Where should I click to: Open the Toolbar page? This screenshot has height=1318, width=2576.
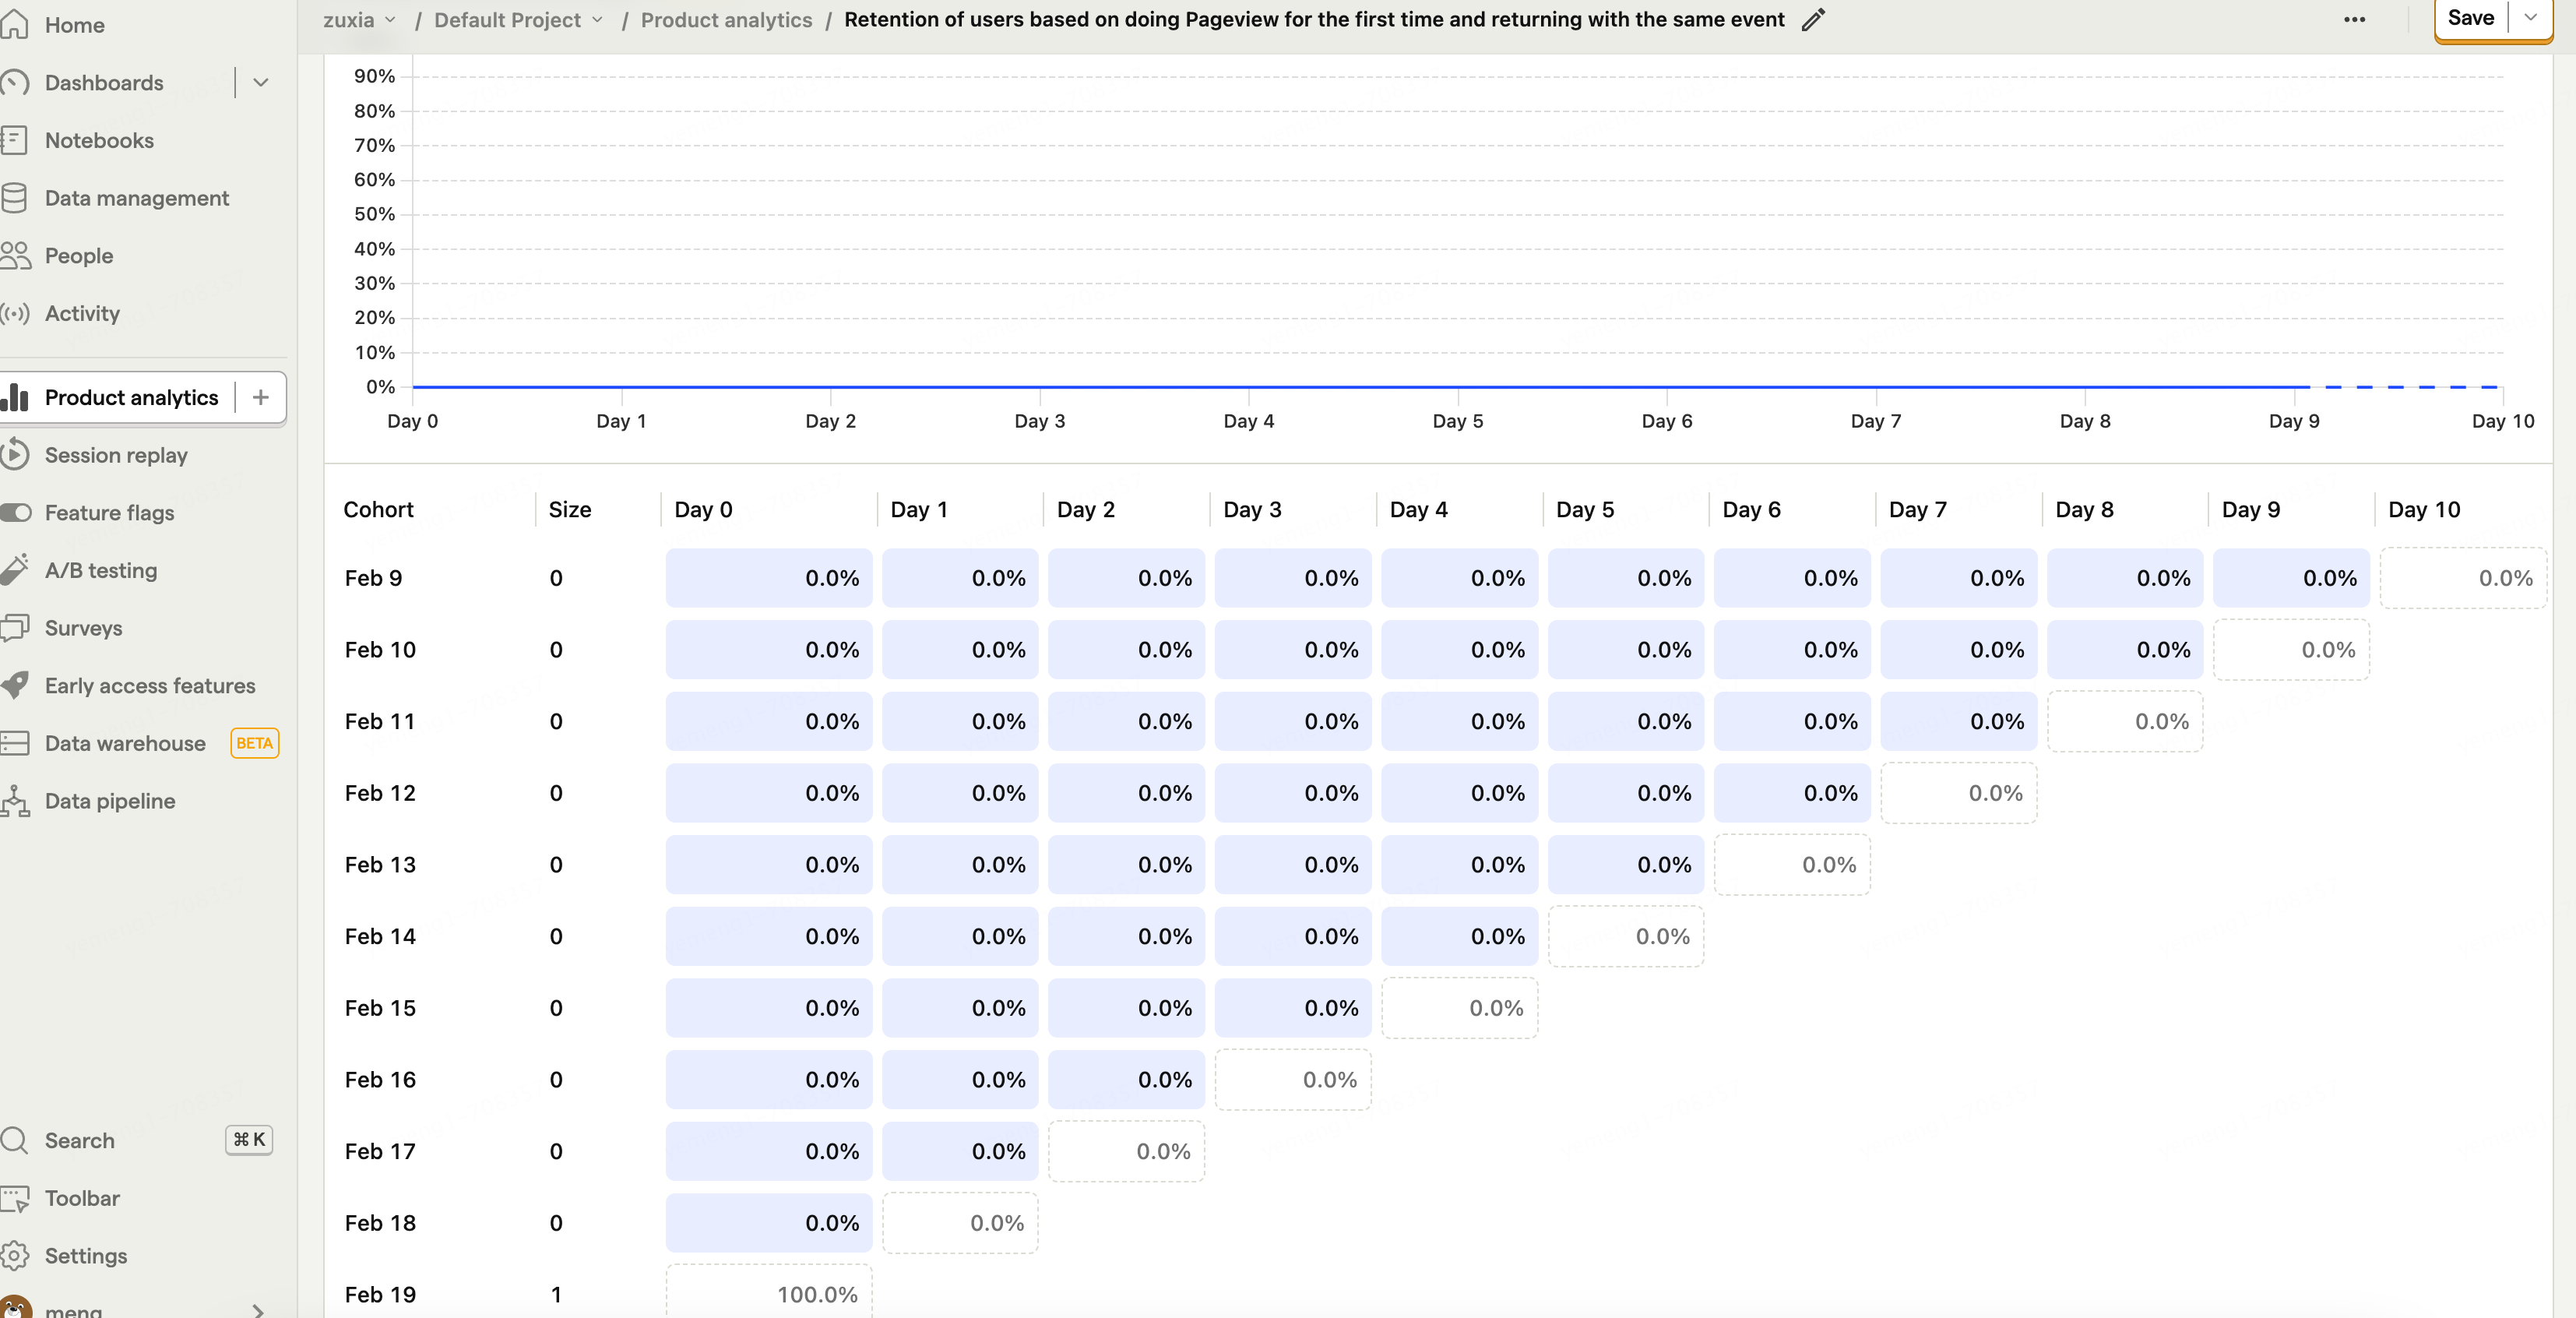point(82,1198)
